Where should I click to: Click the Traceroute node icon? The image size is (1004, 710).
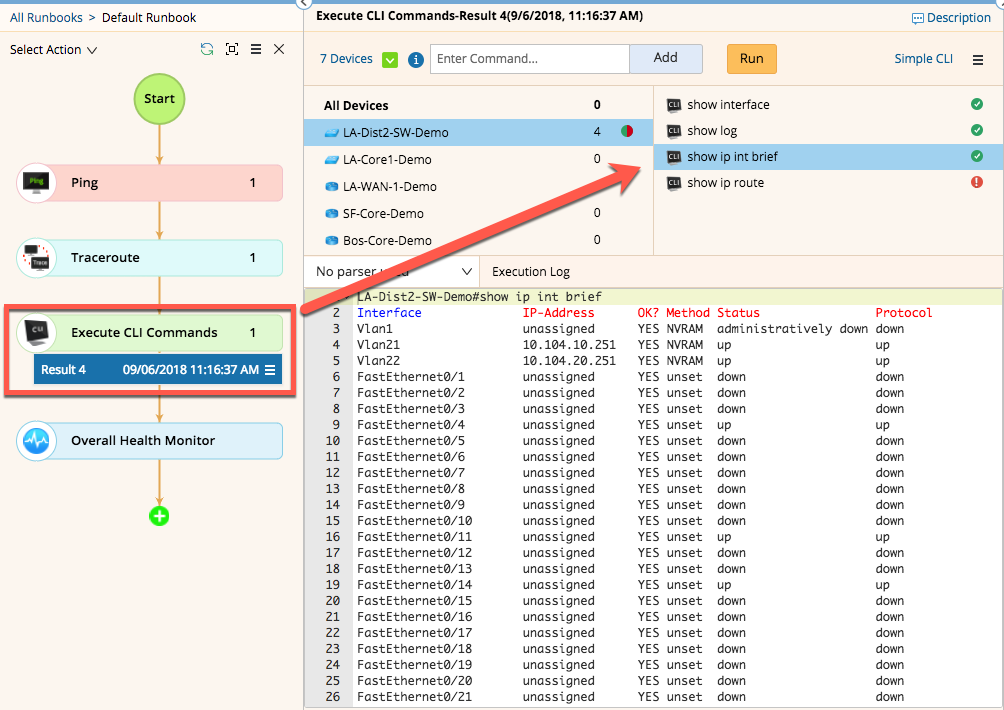pos(36,258)
